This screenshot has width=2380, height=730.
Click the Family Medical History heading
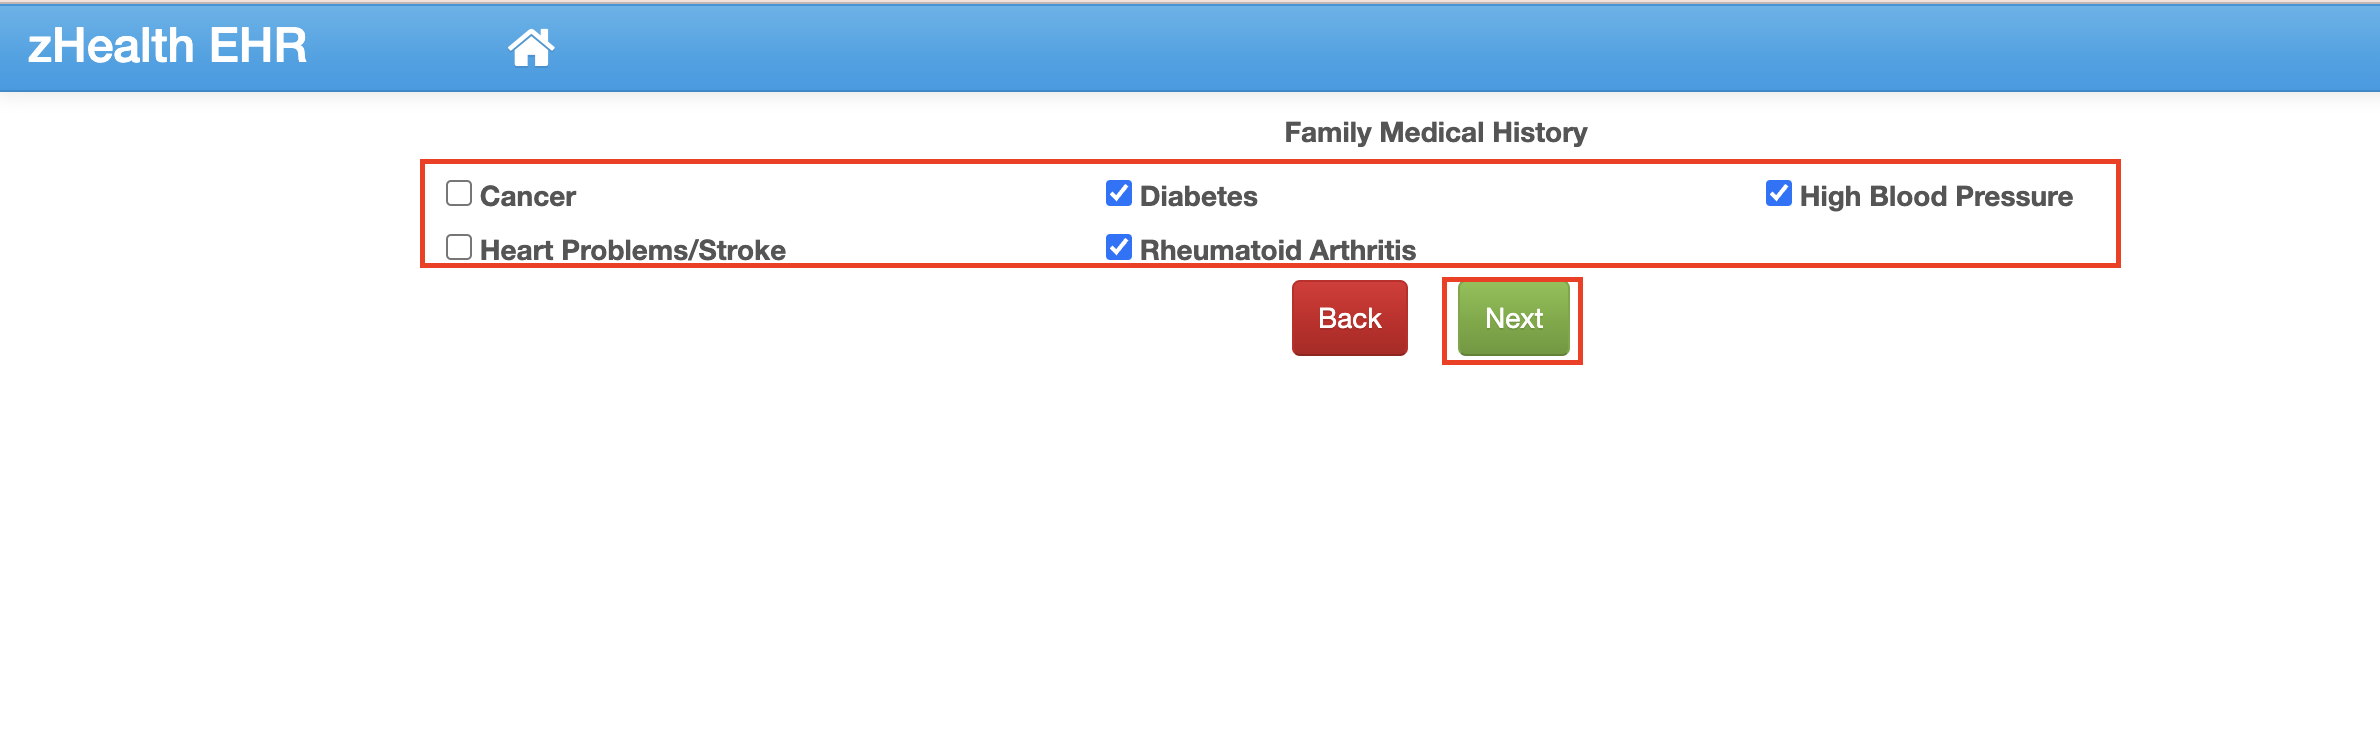point(1435,132)
